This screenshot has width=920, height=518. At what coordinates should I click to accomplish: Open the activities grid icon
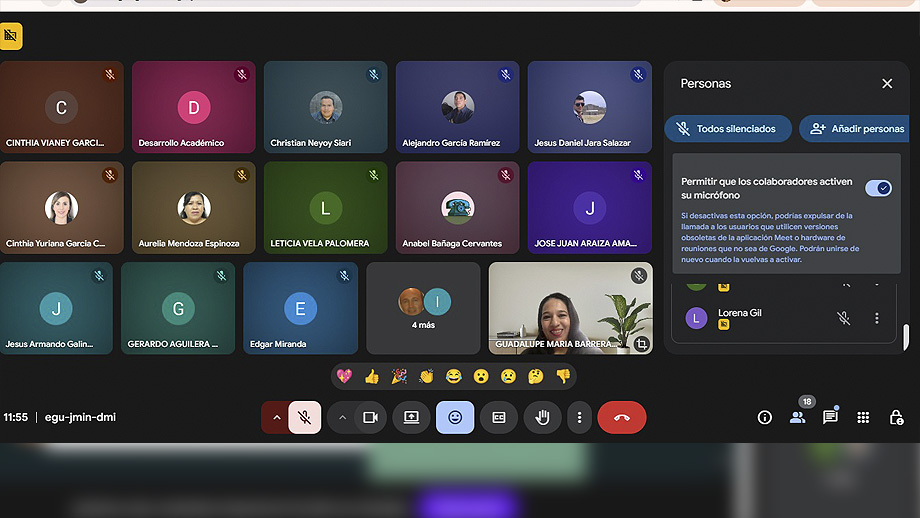(x=863, y=417)
